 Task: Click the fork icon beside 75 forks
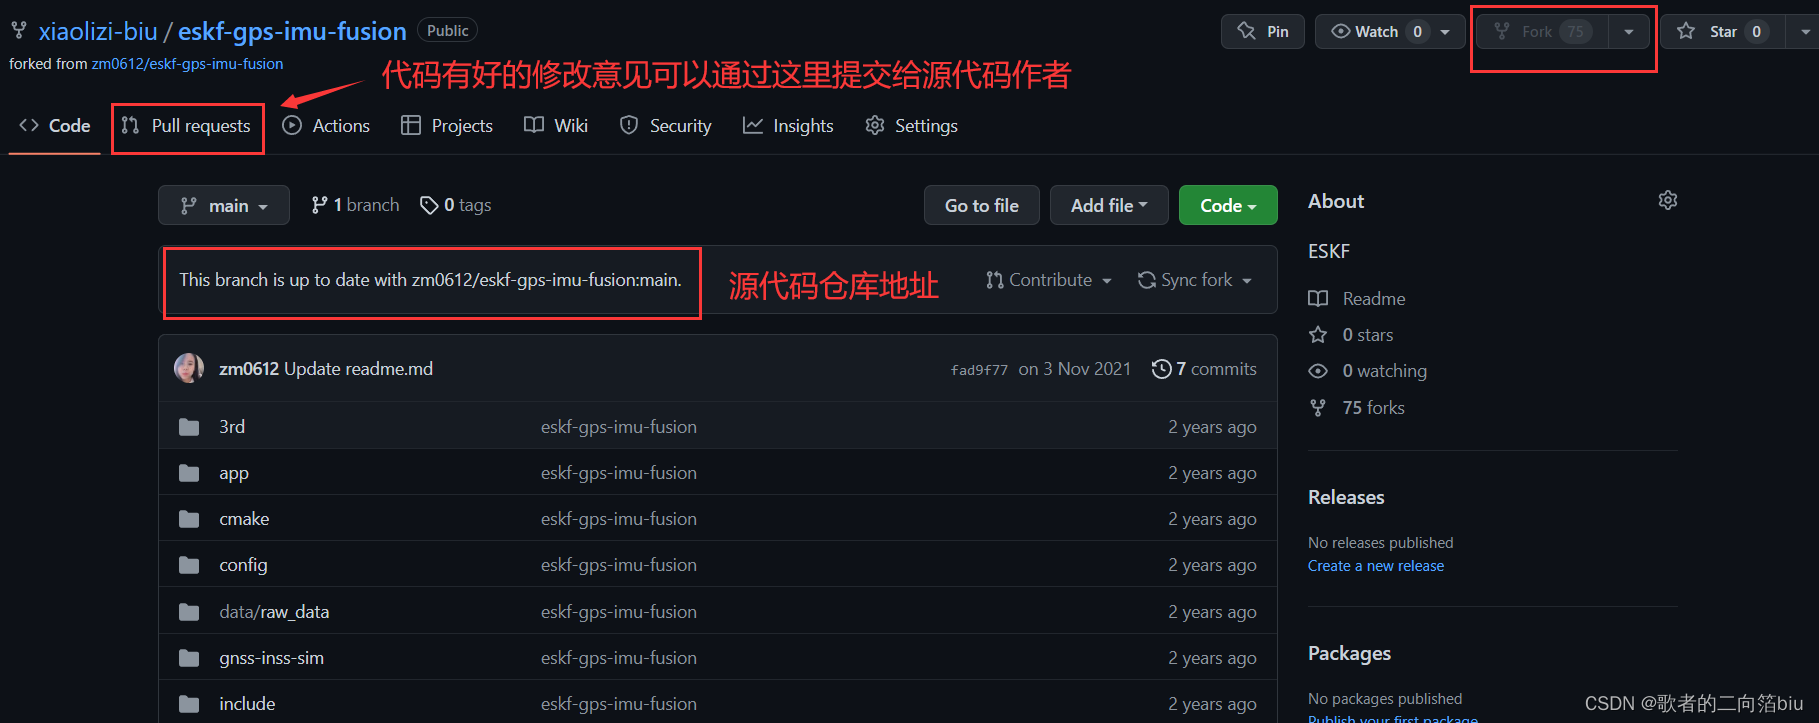(1318, 408)
